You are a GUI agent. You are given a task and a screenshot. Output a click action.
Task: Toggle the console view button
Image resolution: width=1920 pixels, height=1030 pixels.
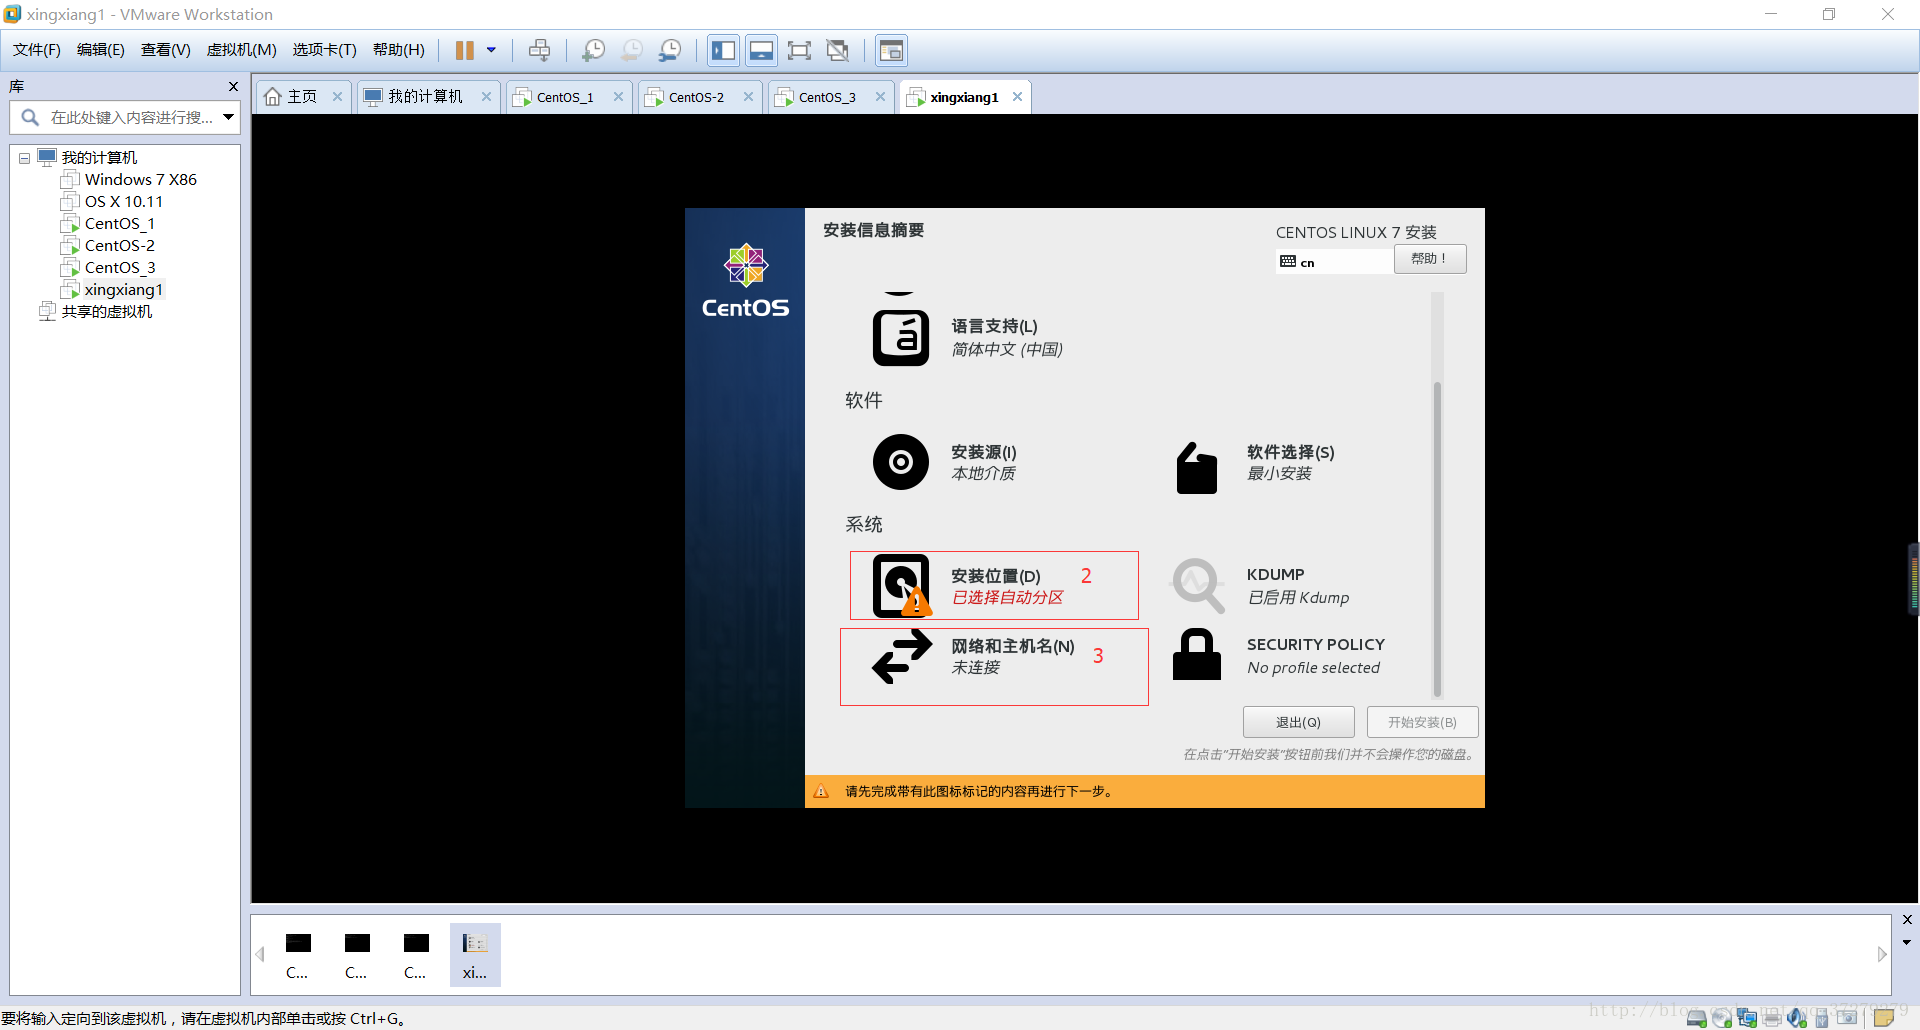[x=891, y=50]
